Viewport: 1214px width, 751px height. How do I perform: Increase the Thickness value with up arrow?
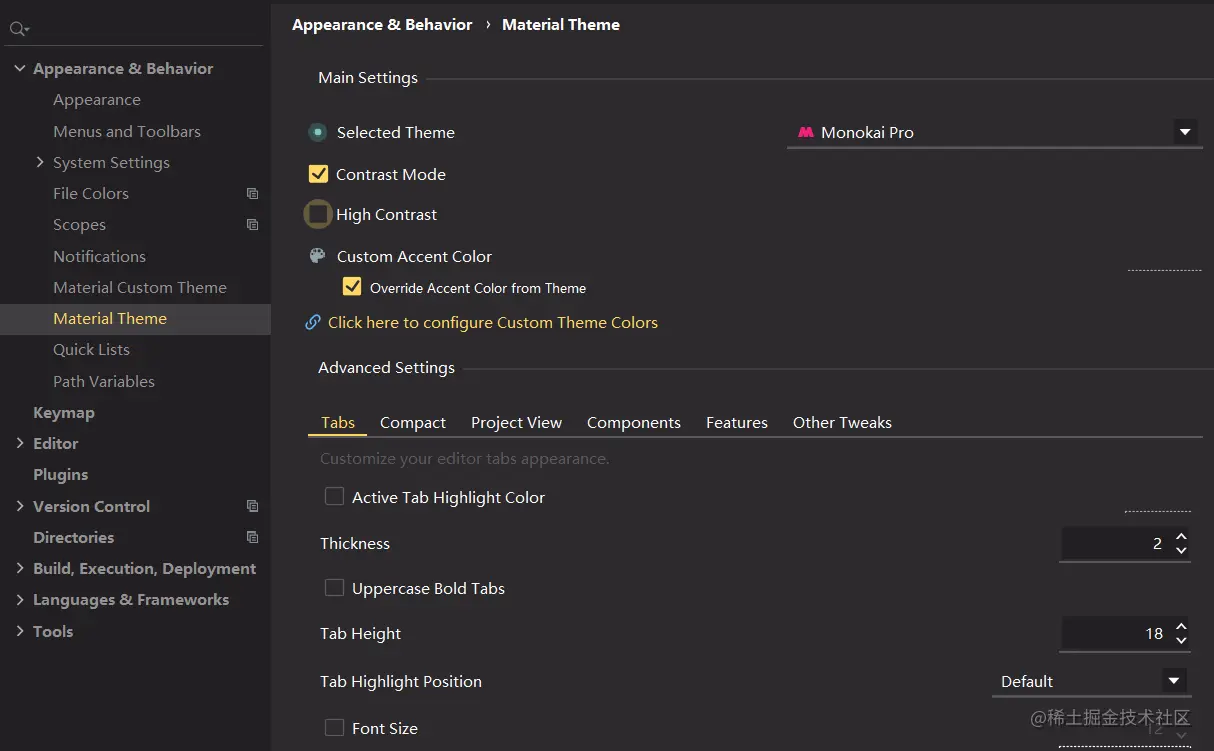tap(1181, 537)
